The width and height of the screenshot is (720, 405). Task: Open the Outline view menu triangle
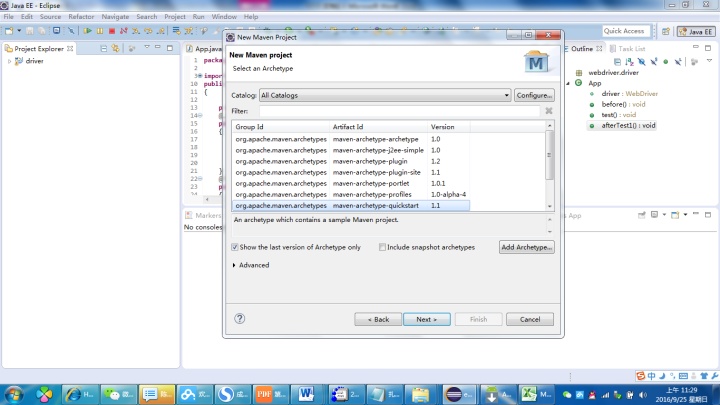pos(709,61)
